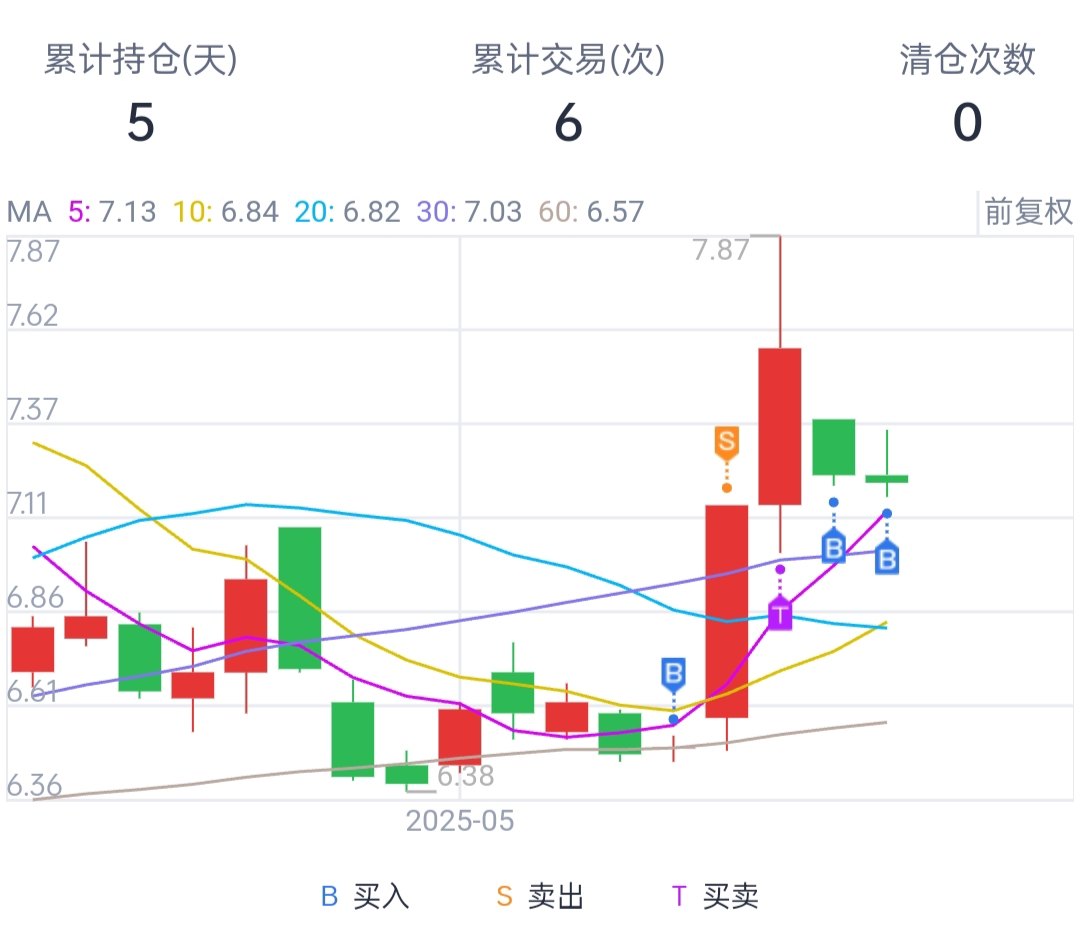Viewport: 1080px width, 926px height.
Task: Click the 2025-05 date axis label
Action: [x=459, y=821]
